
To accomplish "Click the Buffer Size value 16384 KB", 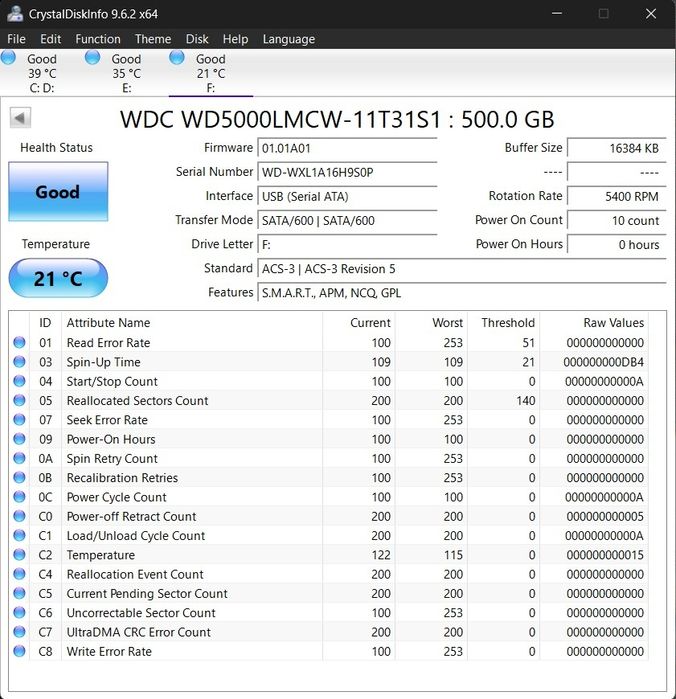I will point(617,148).
